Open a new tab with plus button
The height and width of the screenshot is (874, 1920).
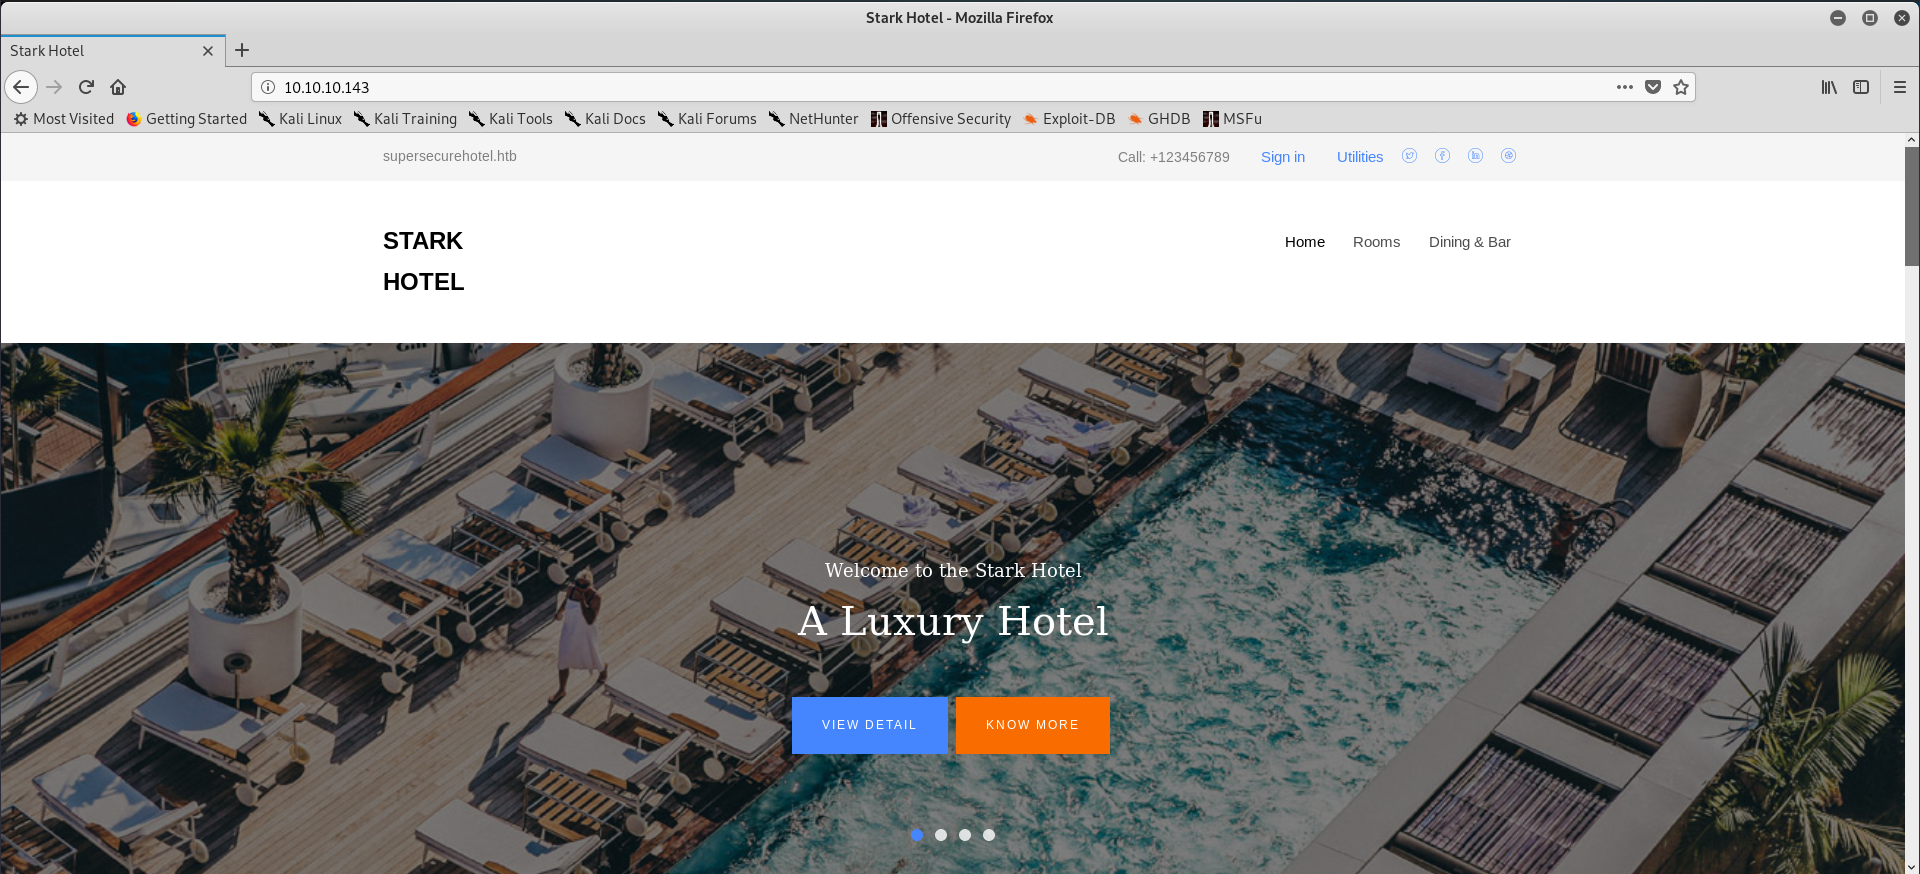coord(242,50)
